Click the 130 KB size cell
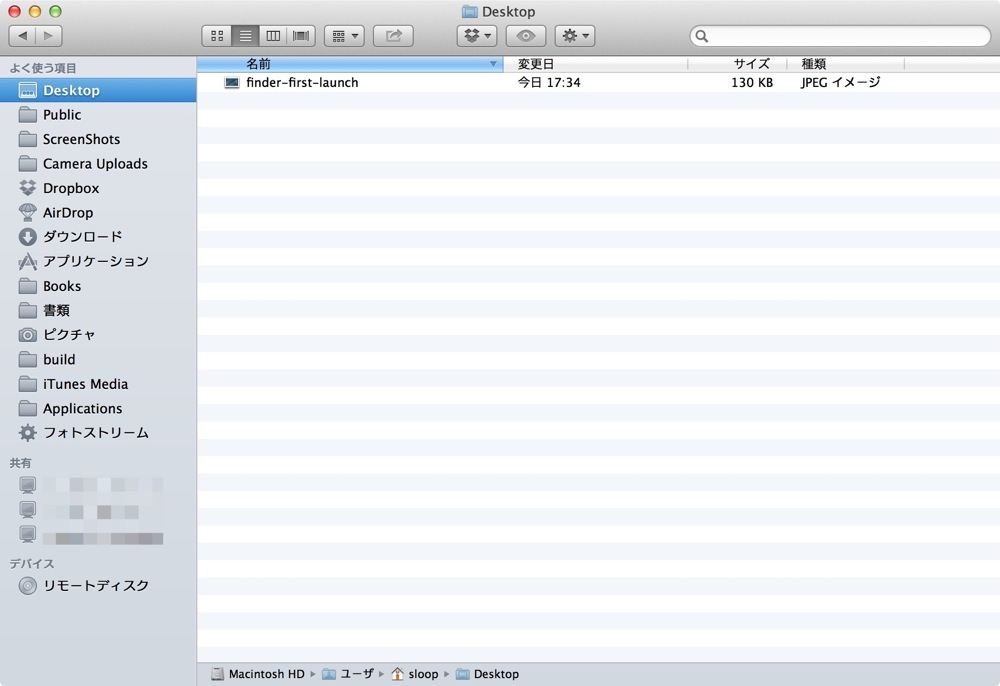 click(x=752, y=82)
